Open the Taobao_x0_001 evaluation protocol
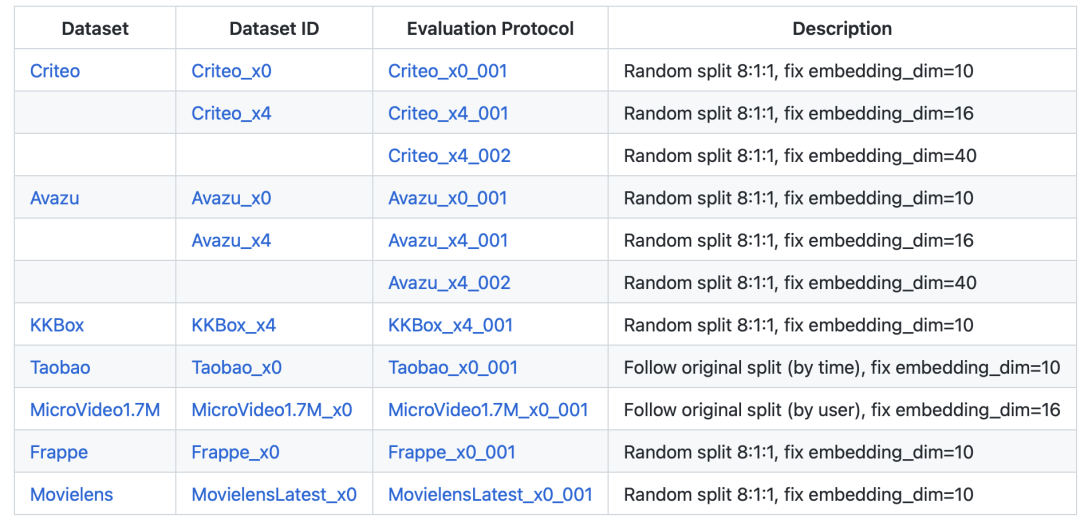This screenshot has width=1080, height=522. [453, 367]
